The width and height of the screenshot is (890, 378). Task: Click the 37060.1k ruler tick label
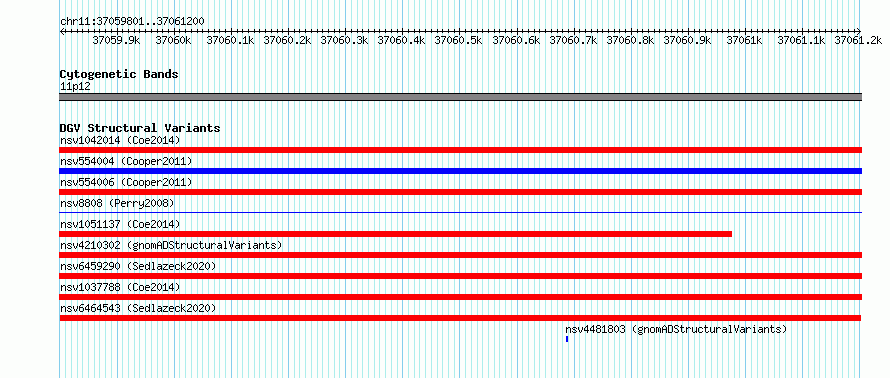tap(231, 40)
